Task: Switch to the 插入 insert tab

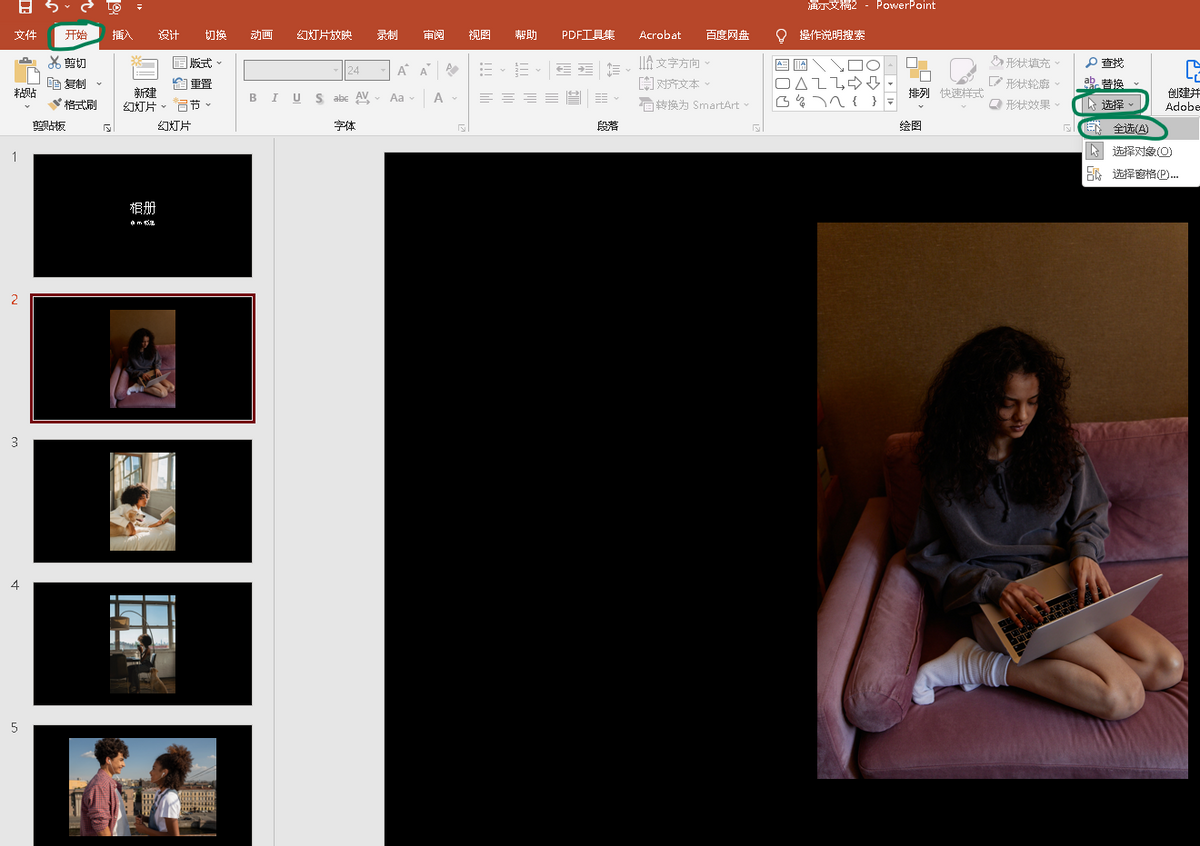Action: (122, 35)
